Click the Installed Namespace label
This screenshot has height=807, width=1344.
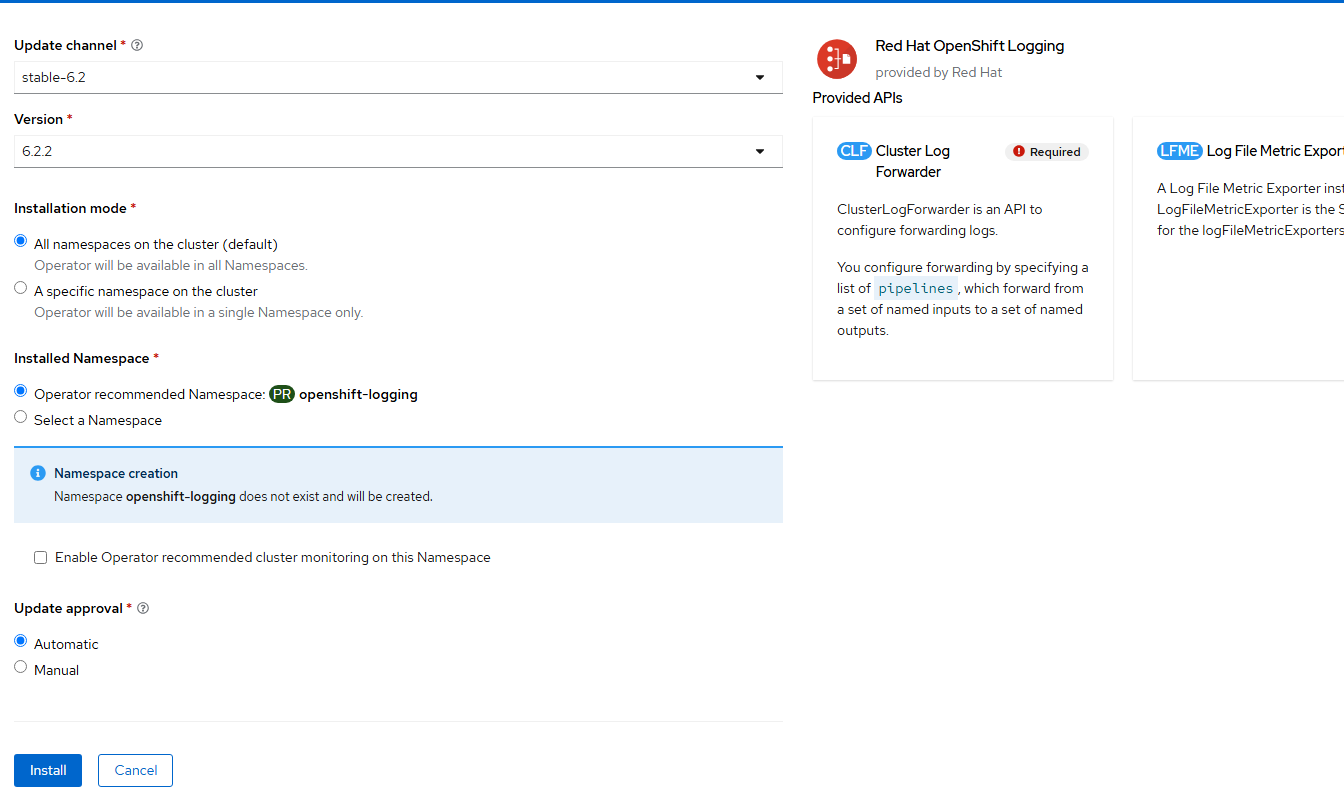pos(81,358)
